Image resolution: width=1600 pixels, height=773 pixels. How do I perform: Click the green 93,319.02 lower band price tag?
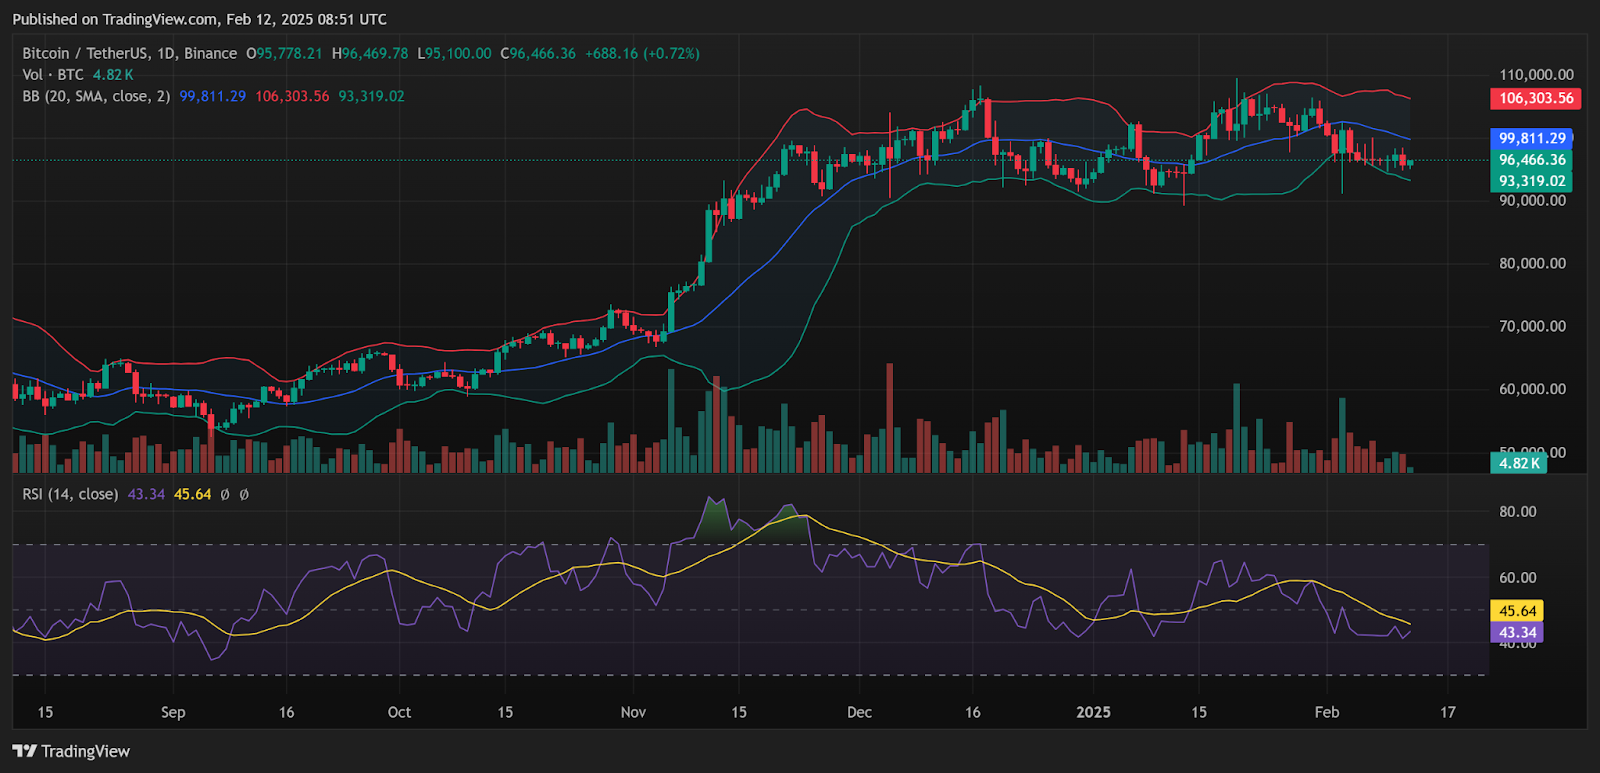point(1531,181)
